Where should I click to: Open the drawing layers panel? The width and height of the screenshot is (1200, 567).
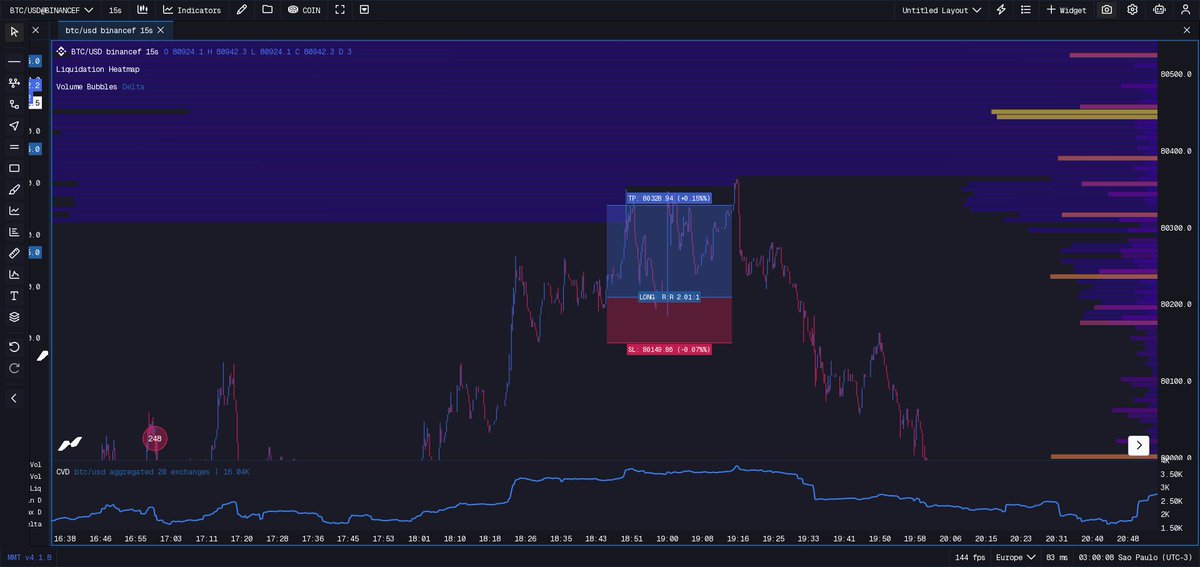coord(14,317)
